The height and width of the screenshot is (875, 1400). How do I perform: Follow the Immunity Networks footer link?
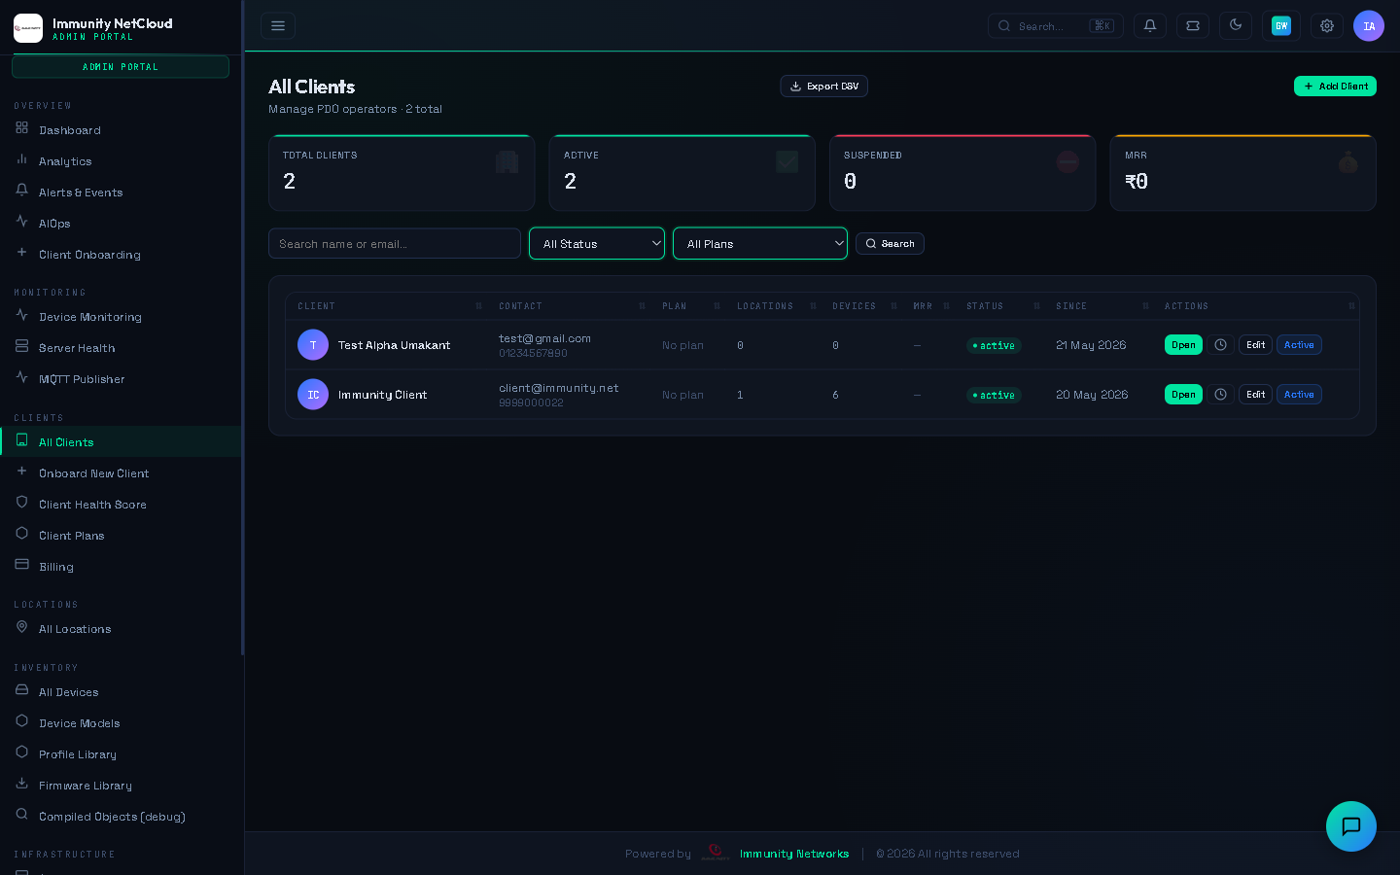coord(794,854)
